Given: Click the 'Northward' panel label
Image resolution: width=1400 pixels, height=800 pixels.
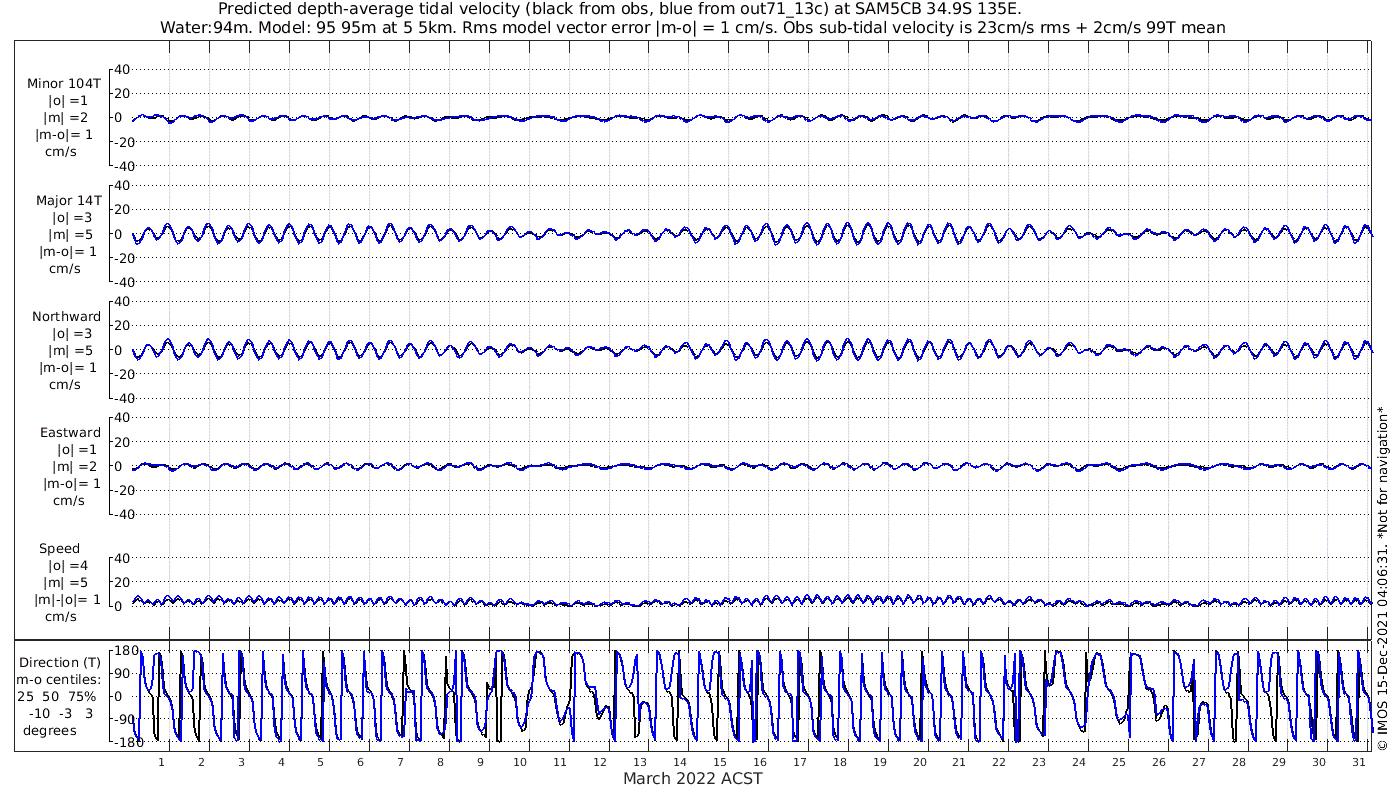Looking at the screenshot, I should (x=67, y=316).
